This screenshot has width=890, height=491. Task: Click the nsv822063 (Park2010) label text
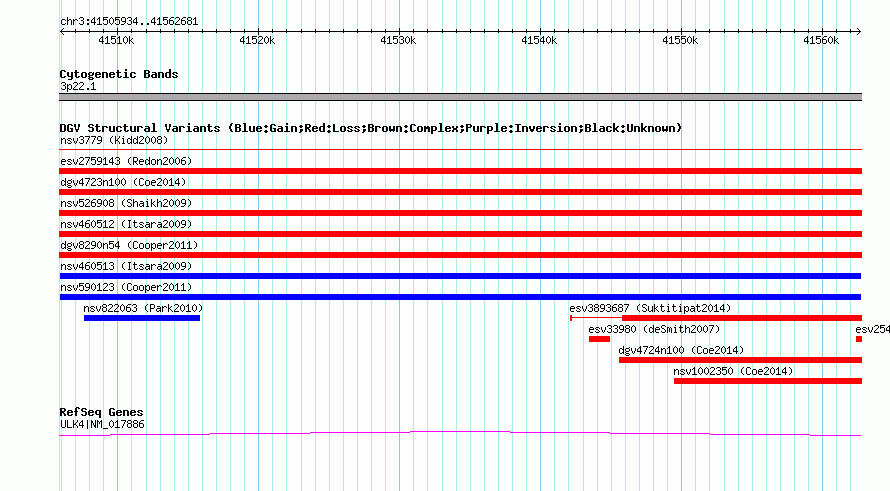click(143, 308)
